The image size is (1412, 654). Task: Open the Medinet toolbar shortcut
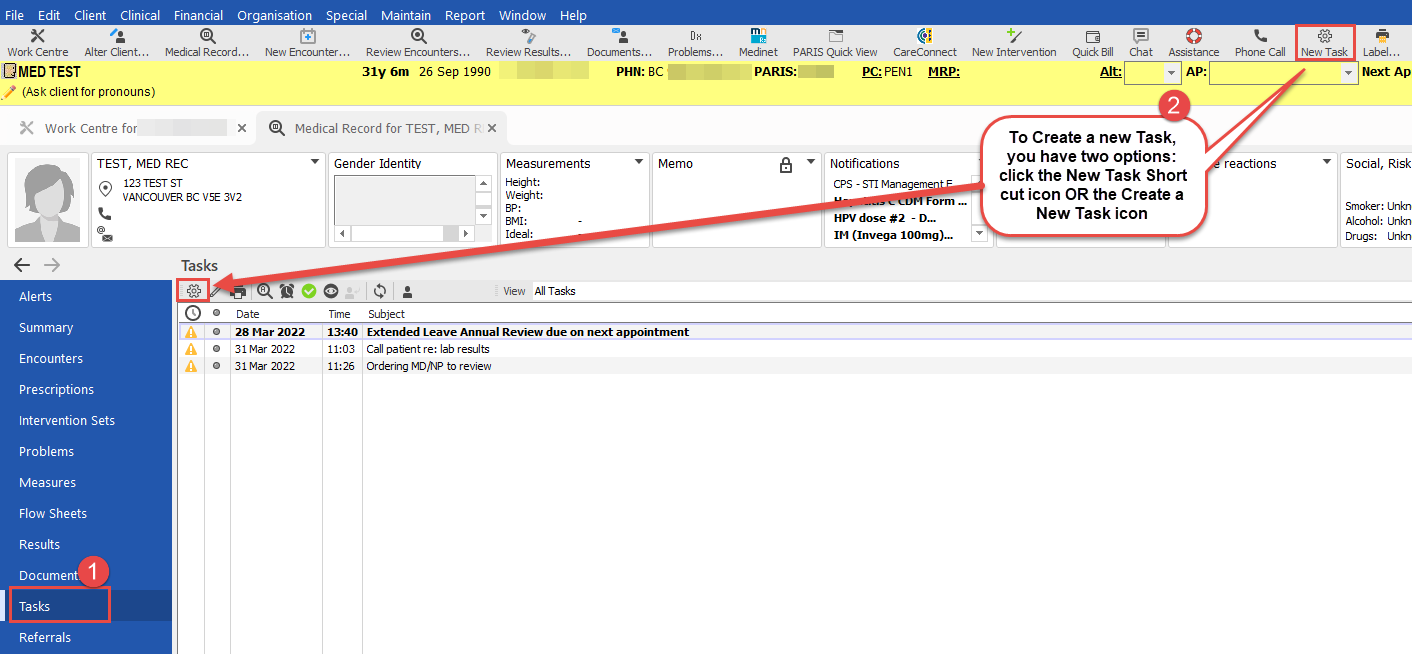(757, 42)
